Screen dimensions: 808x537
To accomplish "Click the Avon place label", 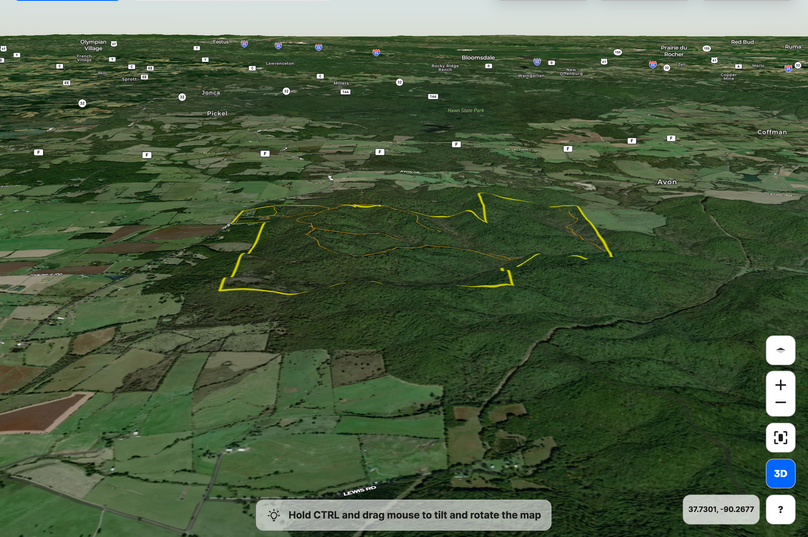I will click(x=666, y=182).
